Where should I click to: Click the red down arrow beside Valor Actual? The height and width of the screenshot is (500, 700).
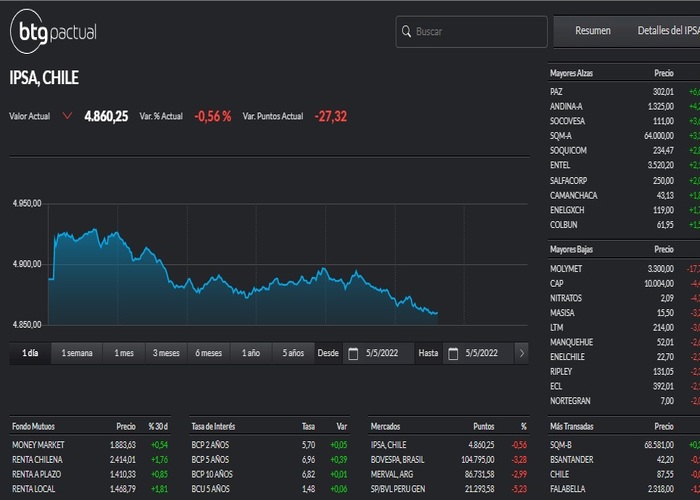pos(67,116)
